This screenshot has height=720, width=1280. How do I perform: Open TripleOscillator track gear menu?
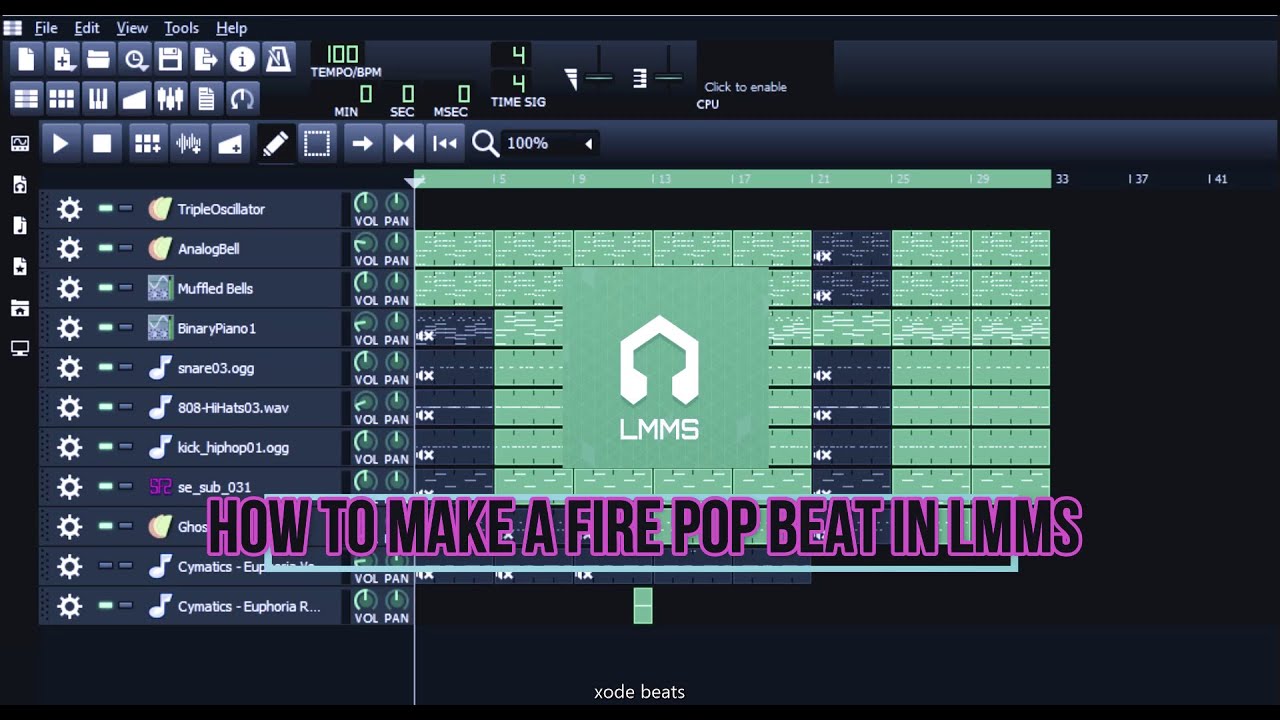(x=69, y=209)
